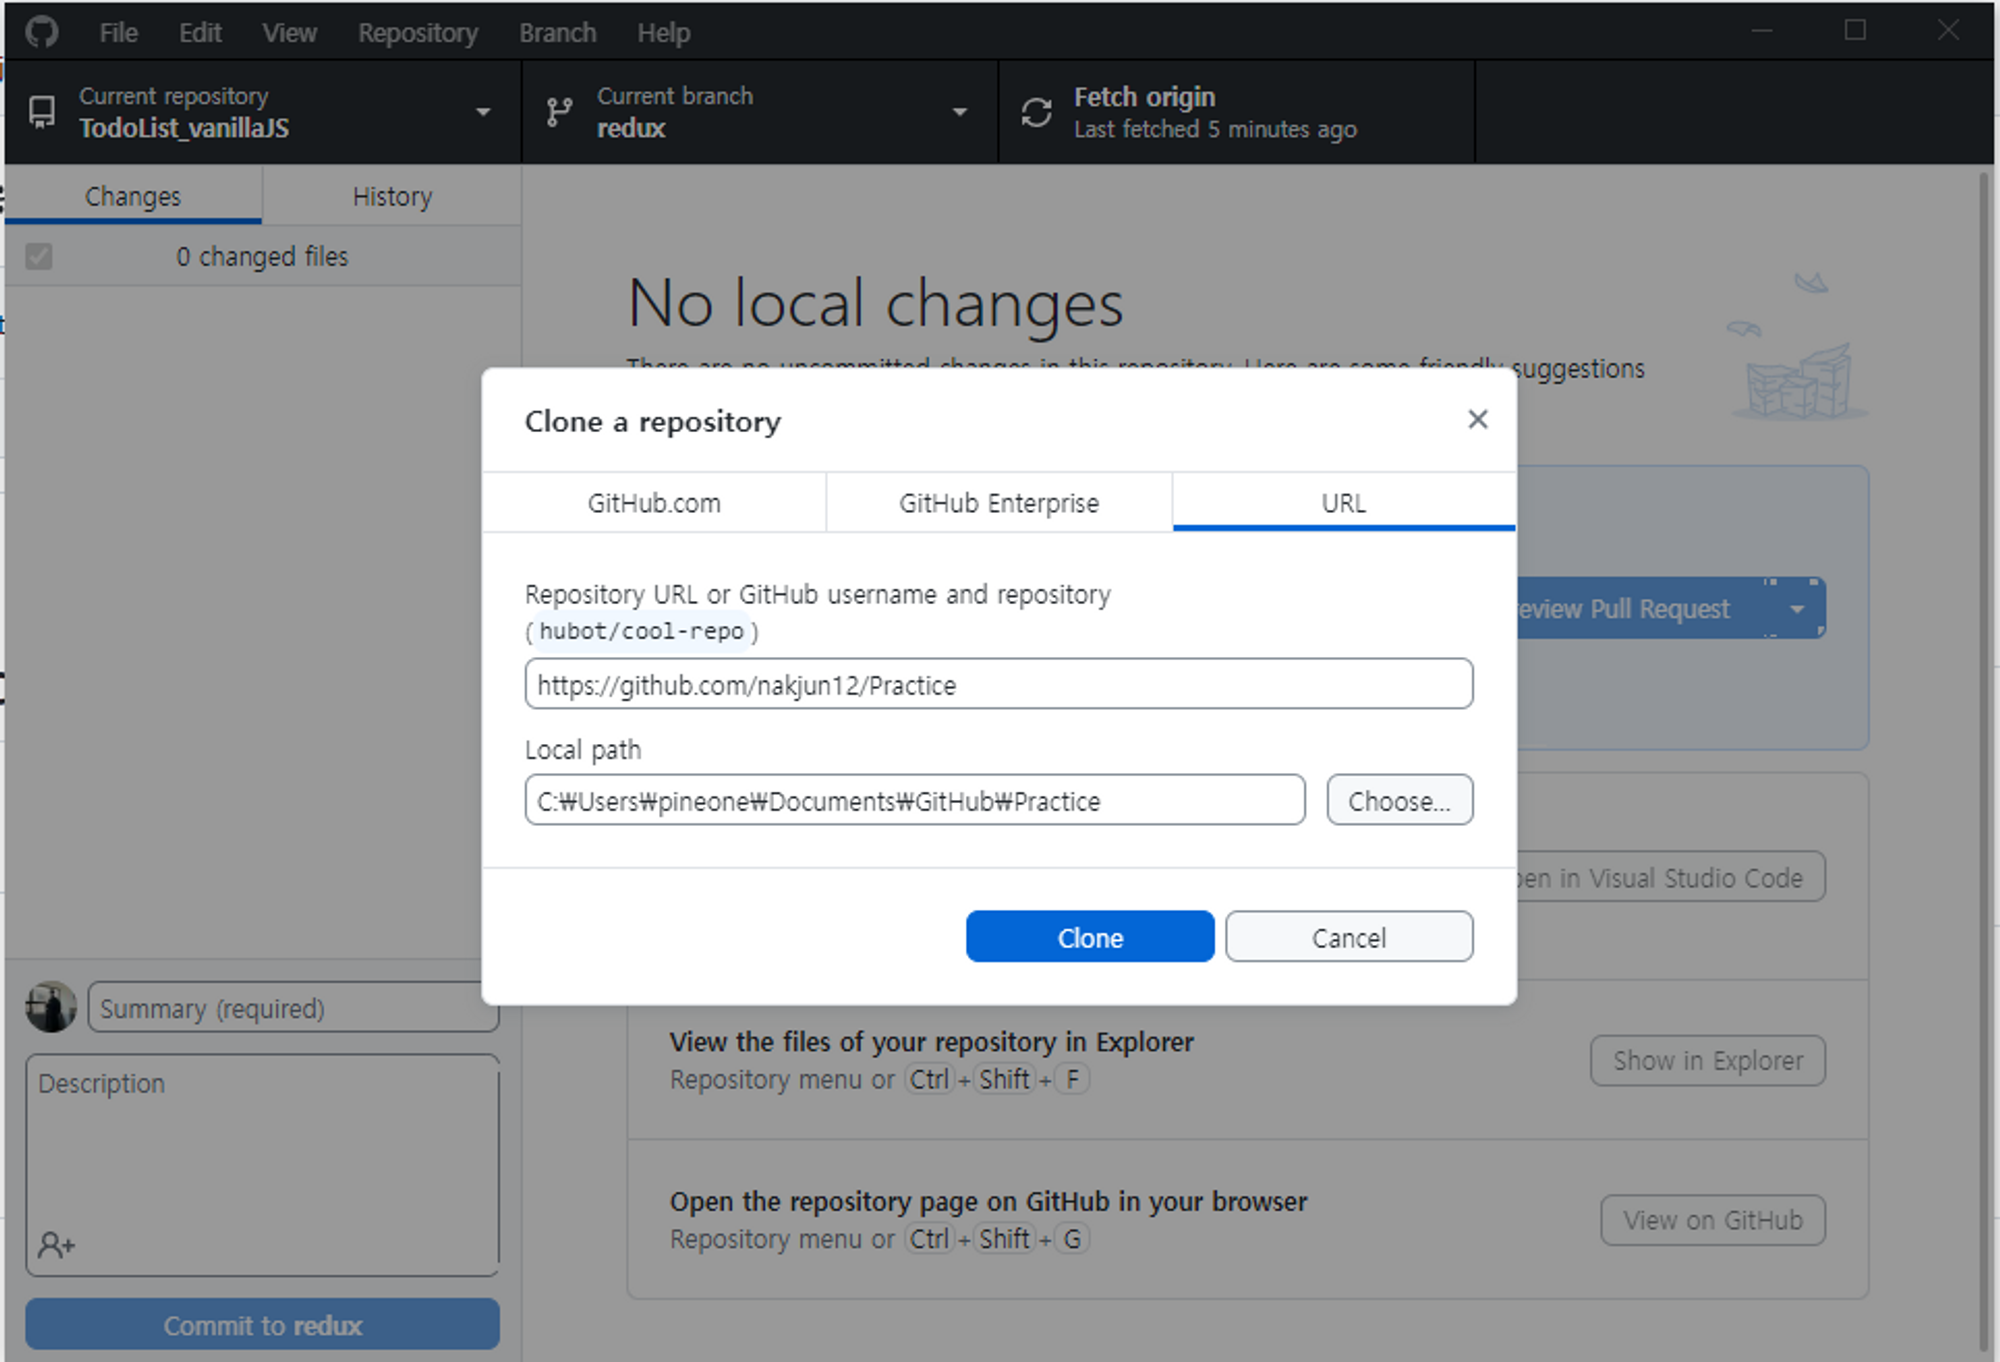Click the sync arrows icon for Fetch origin

[1037, 112]
